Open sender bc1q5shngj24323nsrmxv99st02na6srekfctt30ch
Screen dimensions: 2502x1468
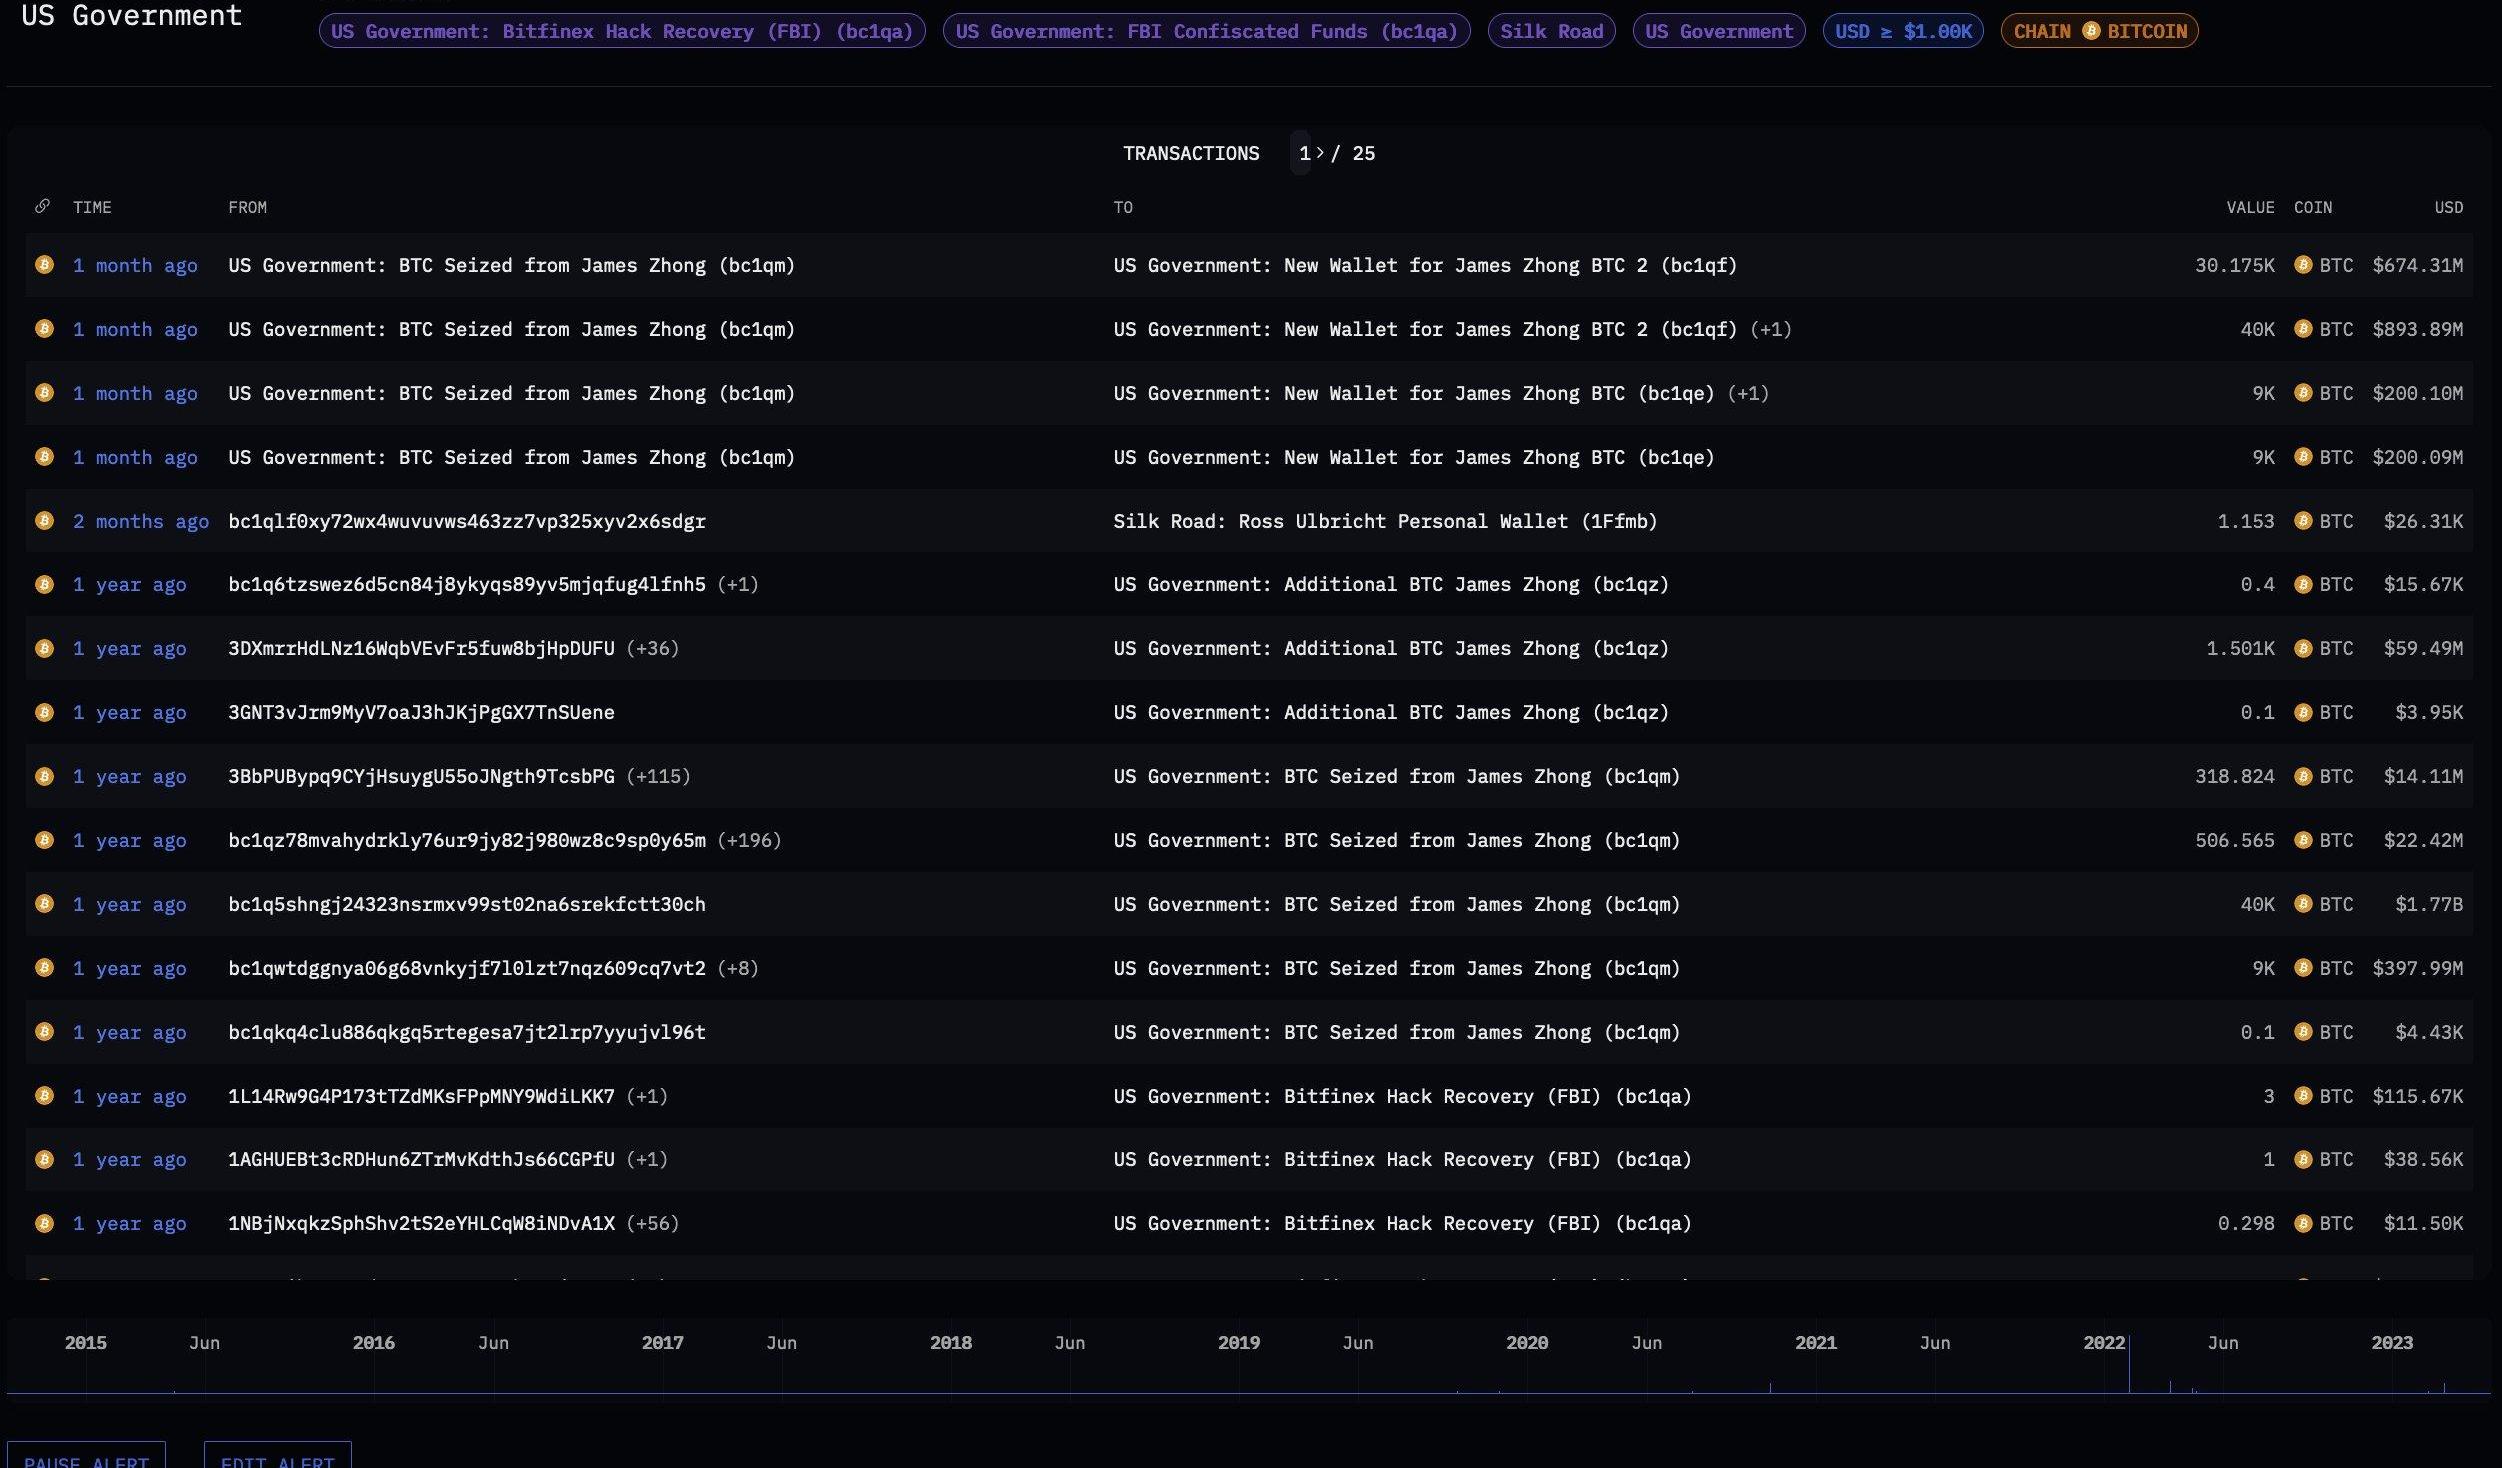pos(467,904)
